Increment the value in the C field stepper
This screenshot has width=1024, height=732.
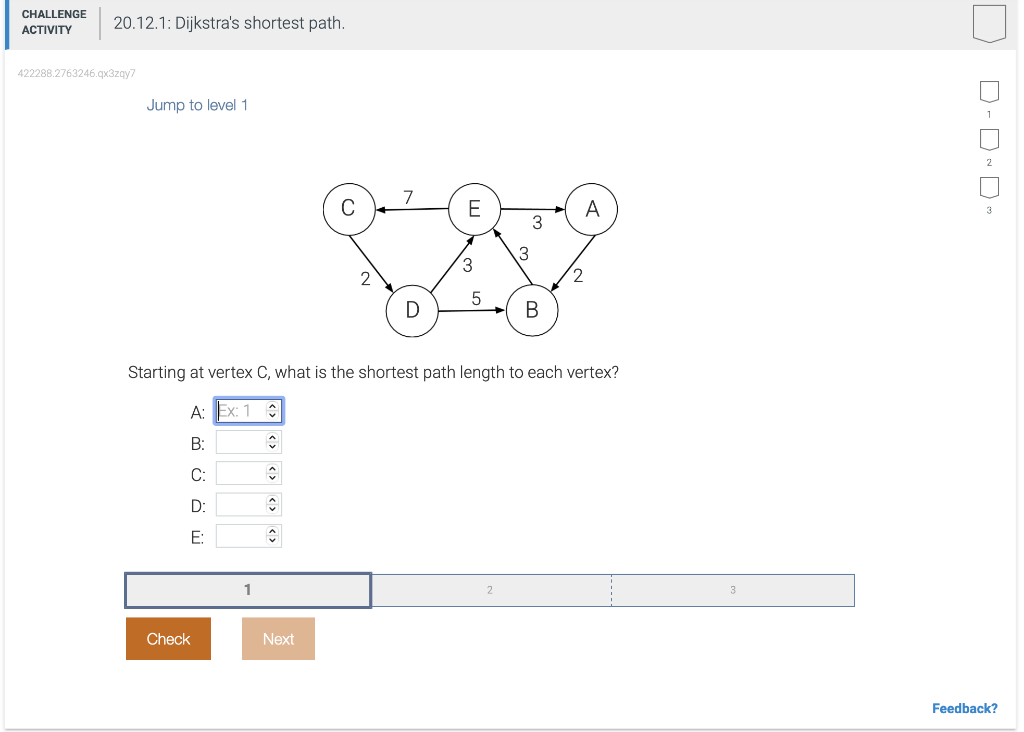pyautogui.click(x=273, y=468)
